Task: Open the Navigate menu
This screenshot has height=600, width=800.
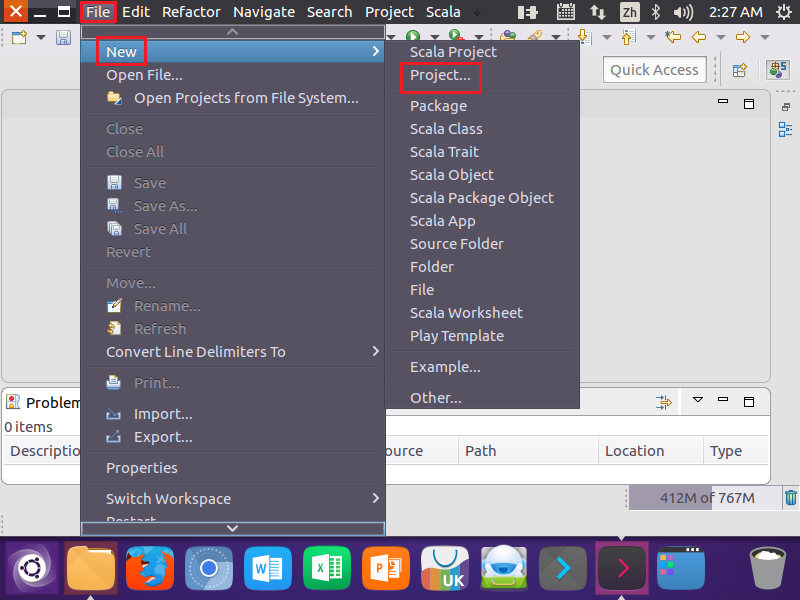Action: 264,12
